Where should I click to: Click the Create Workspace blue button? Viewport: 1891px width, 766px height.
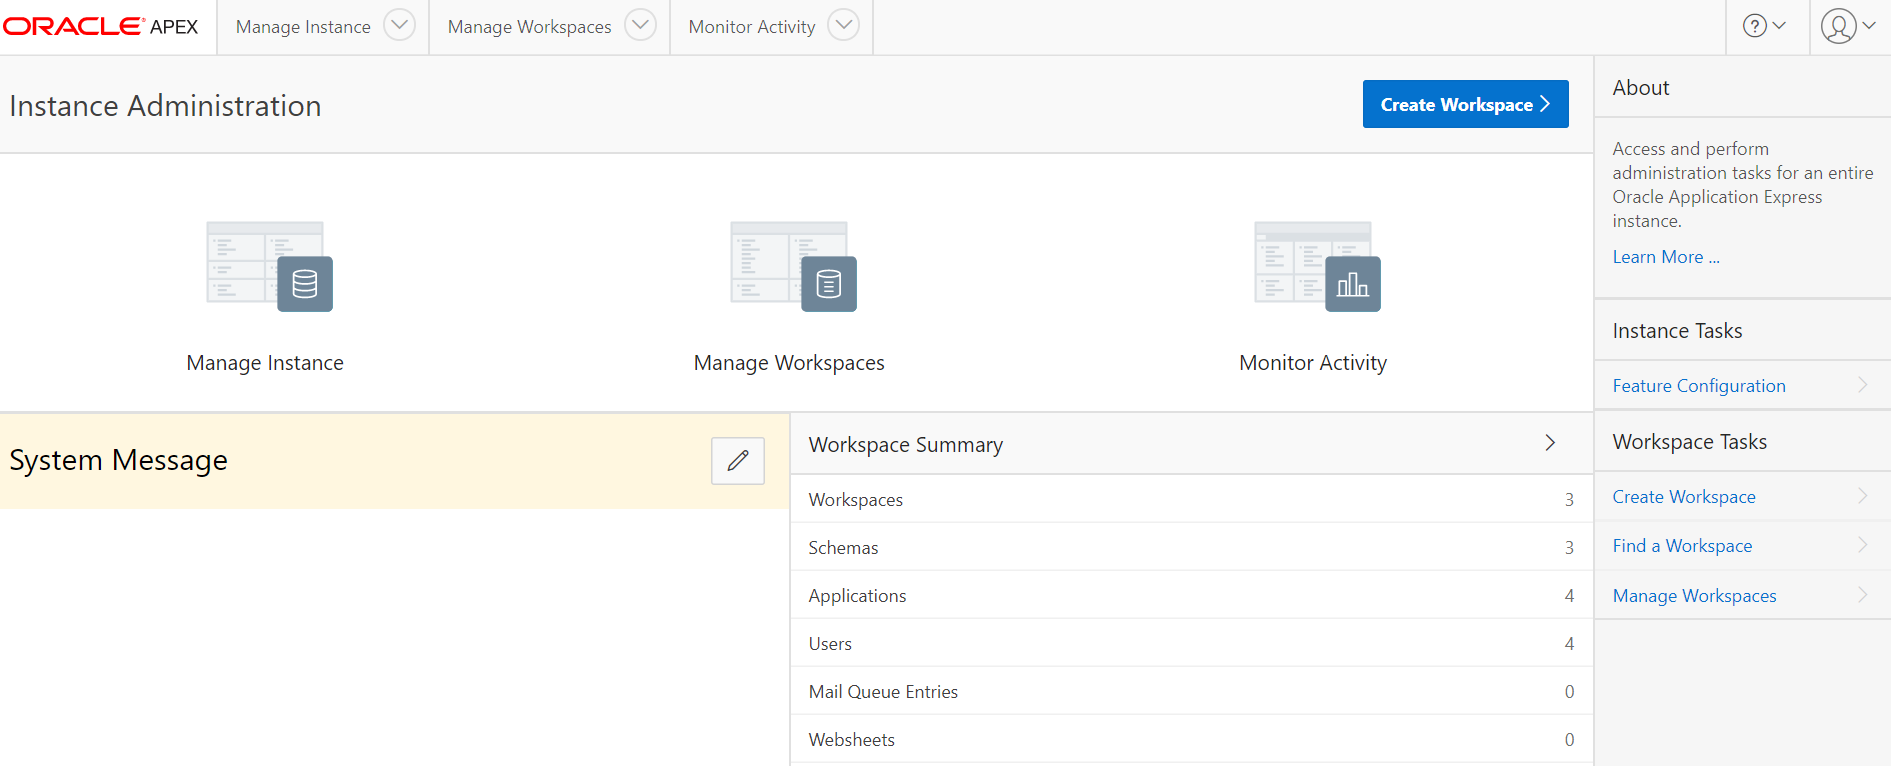pyautogui.click(x=1465, y=104)
